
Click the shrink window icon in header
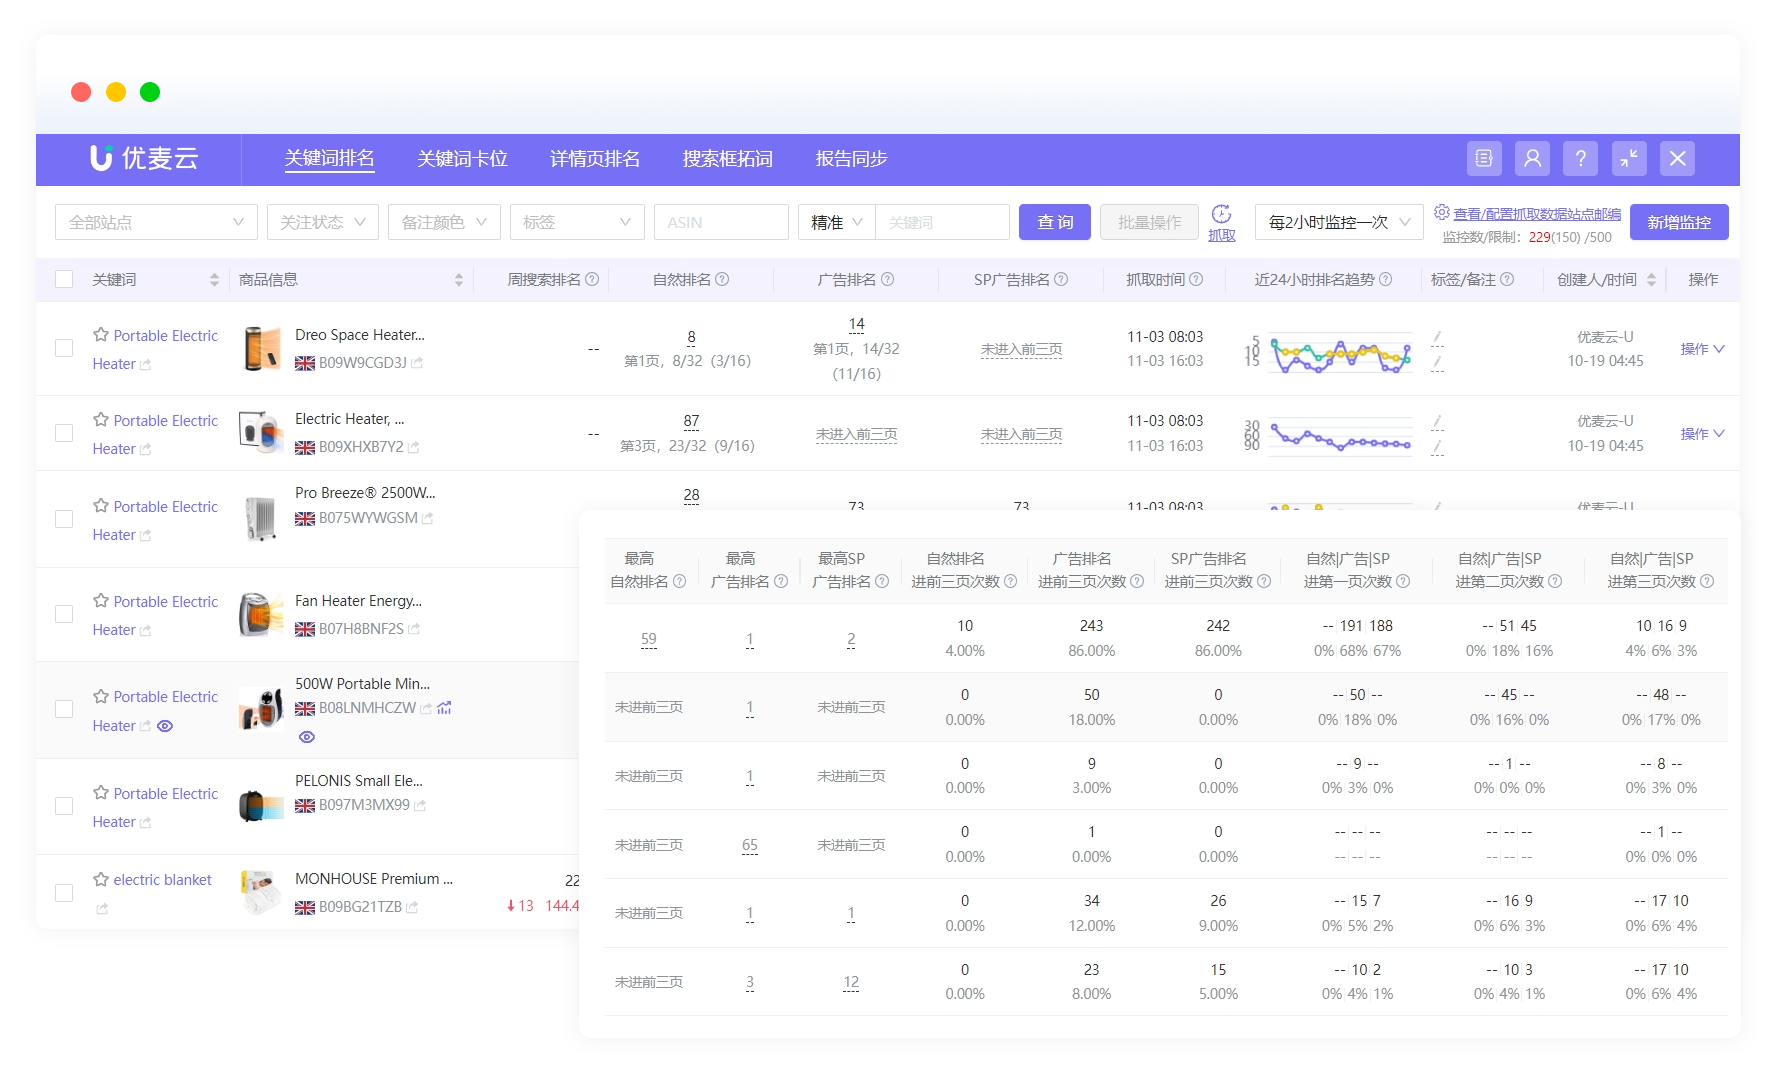pyautogui.click(x=1629, y=158)
